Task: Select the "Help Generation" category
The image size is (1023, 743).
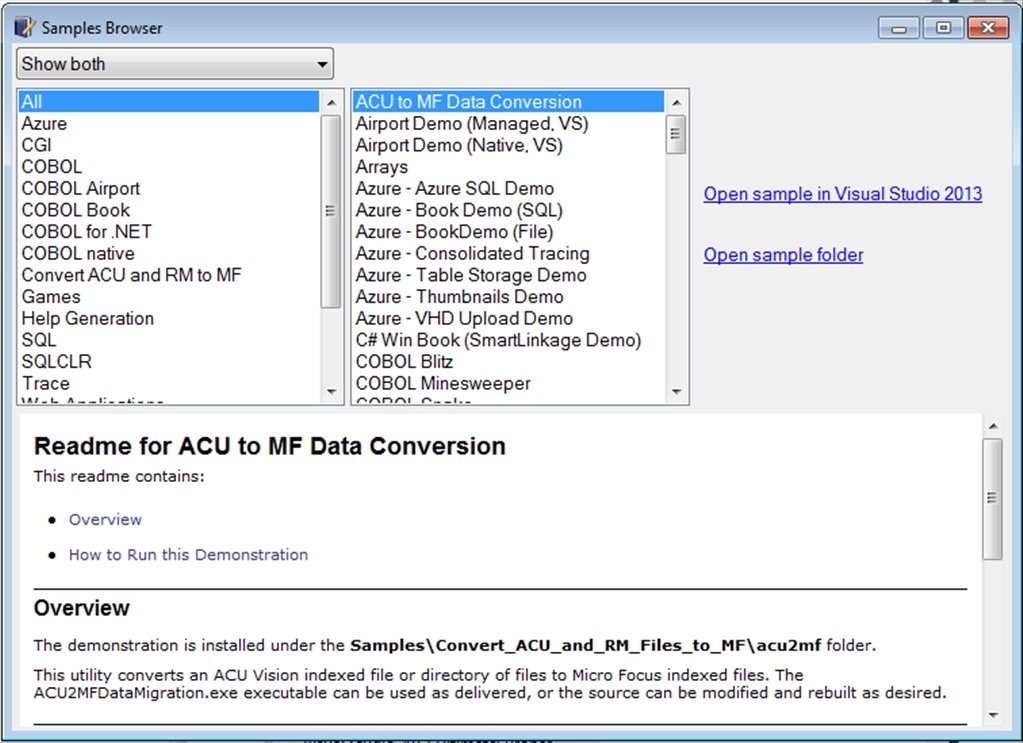Action: [x=169, y=318]
